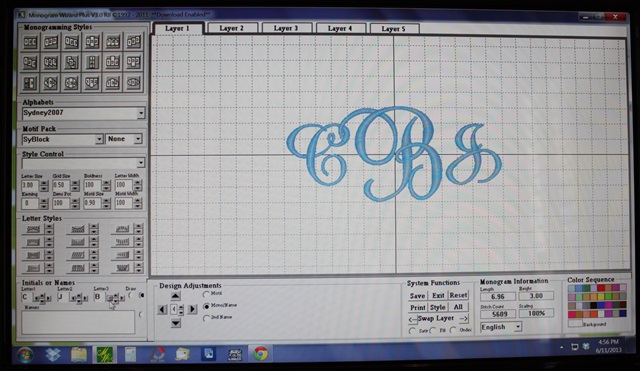The image size is (640, 371).
Task: Select the 2nd Name radio button
Action: click(206, 318)
